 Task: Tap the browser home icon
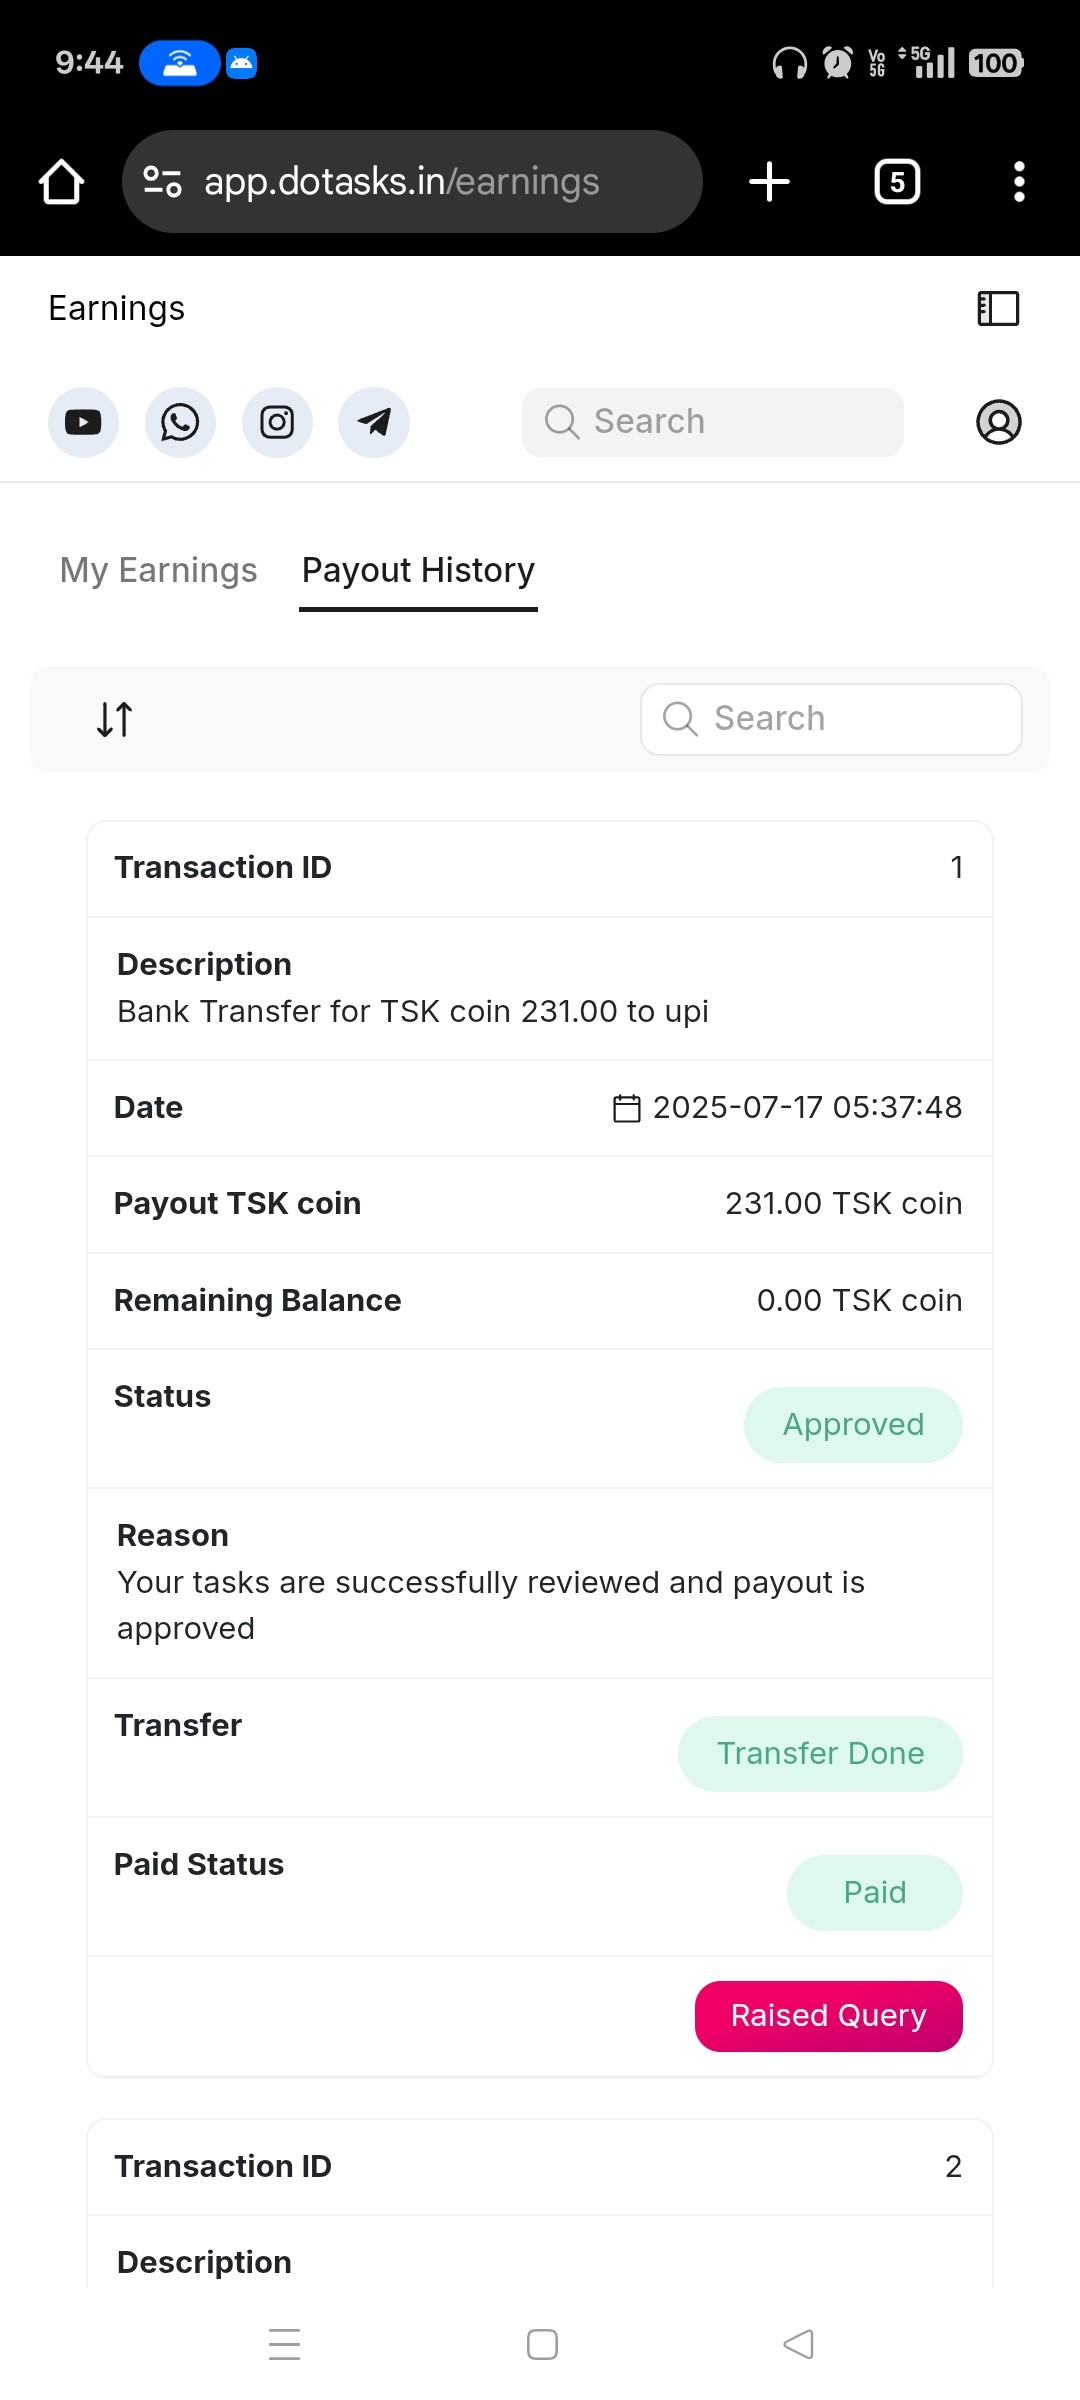61,182
